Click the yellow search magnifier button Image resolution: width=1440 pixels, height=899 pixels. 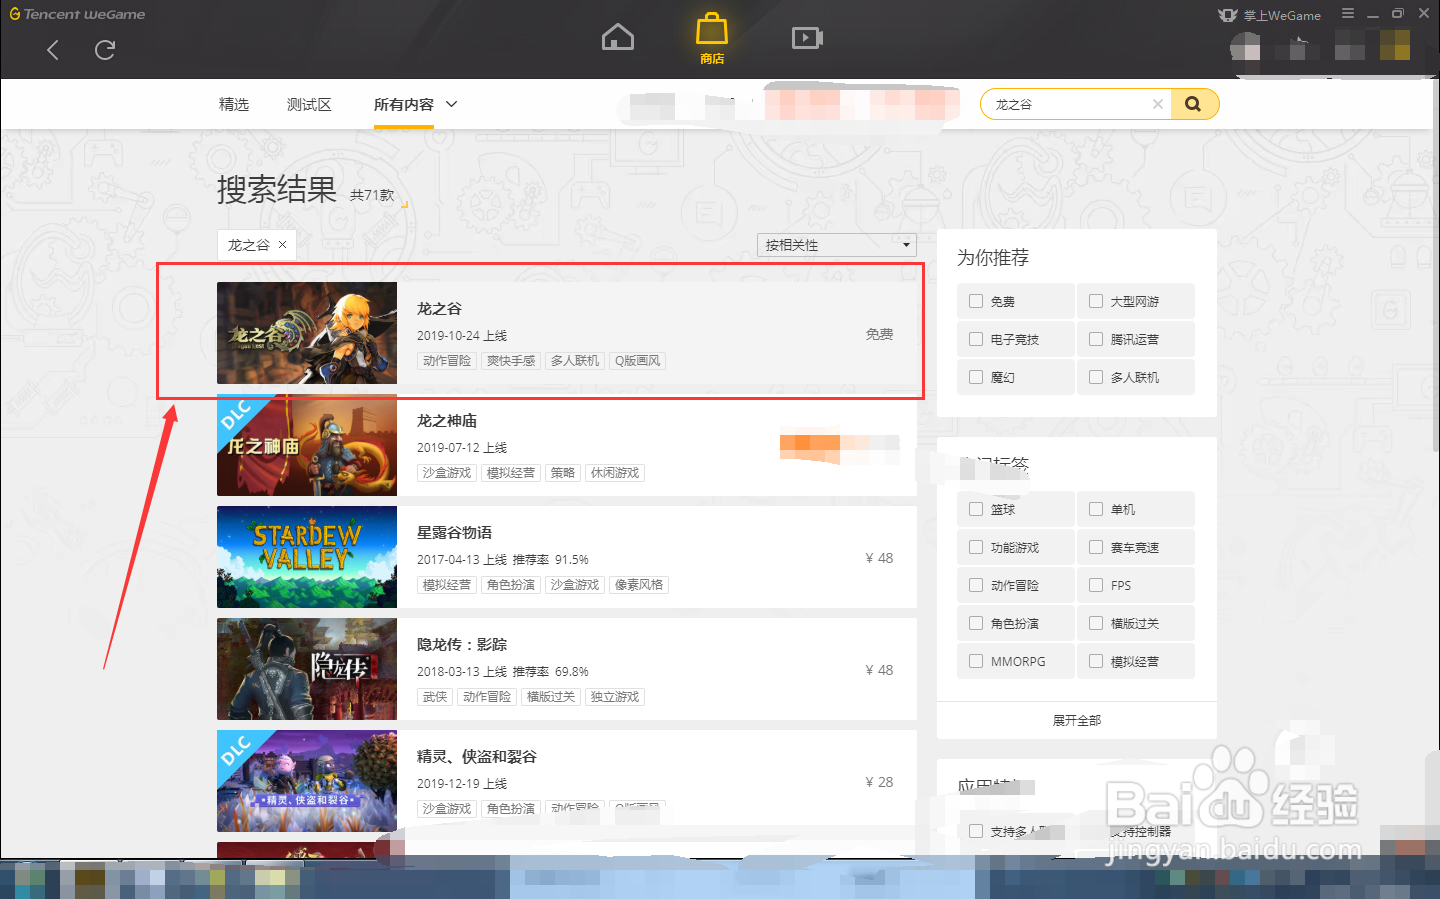(x=1194, y=104)
